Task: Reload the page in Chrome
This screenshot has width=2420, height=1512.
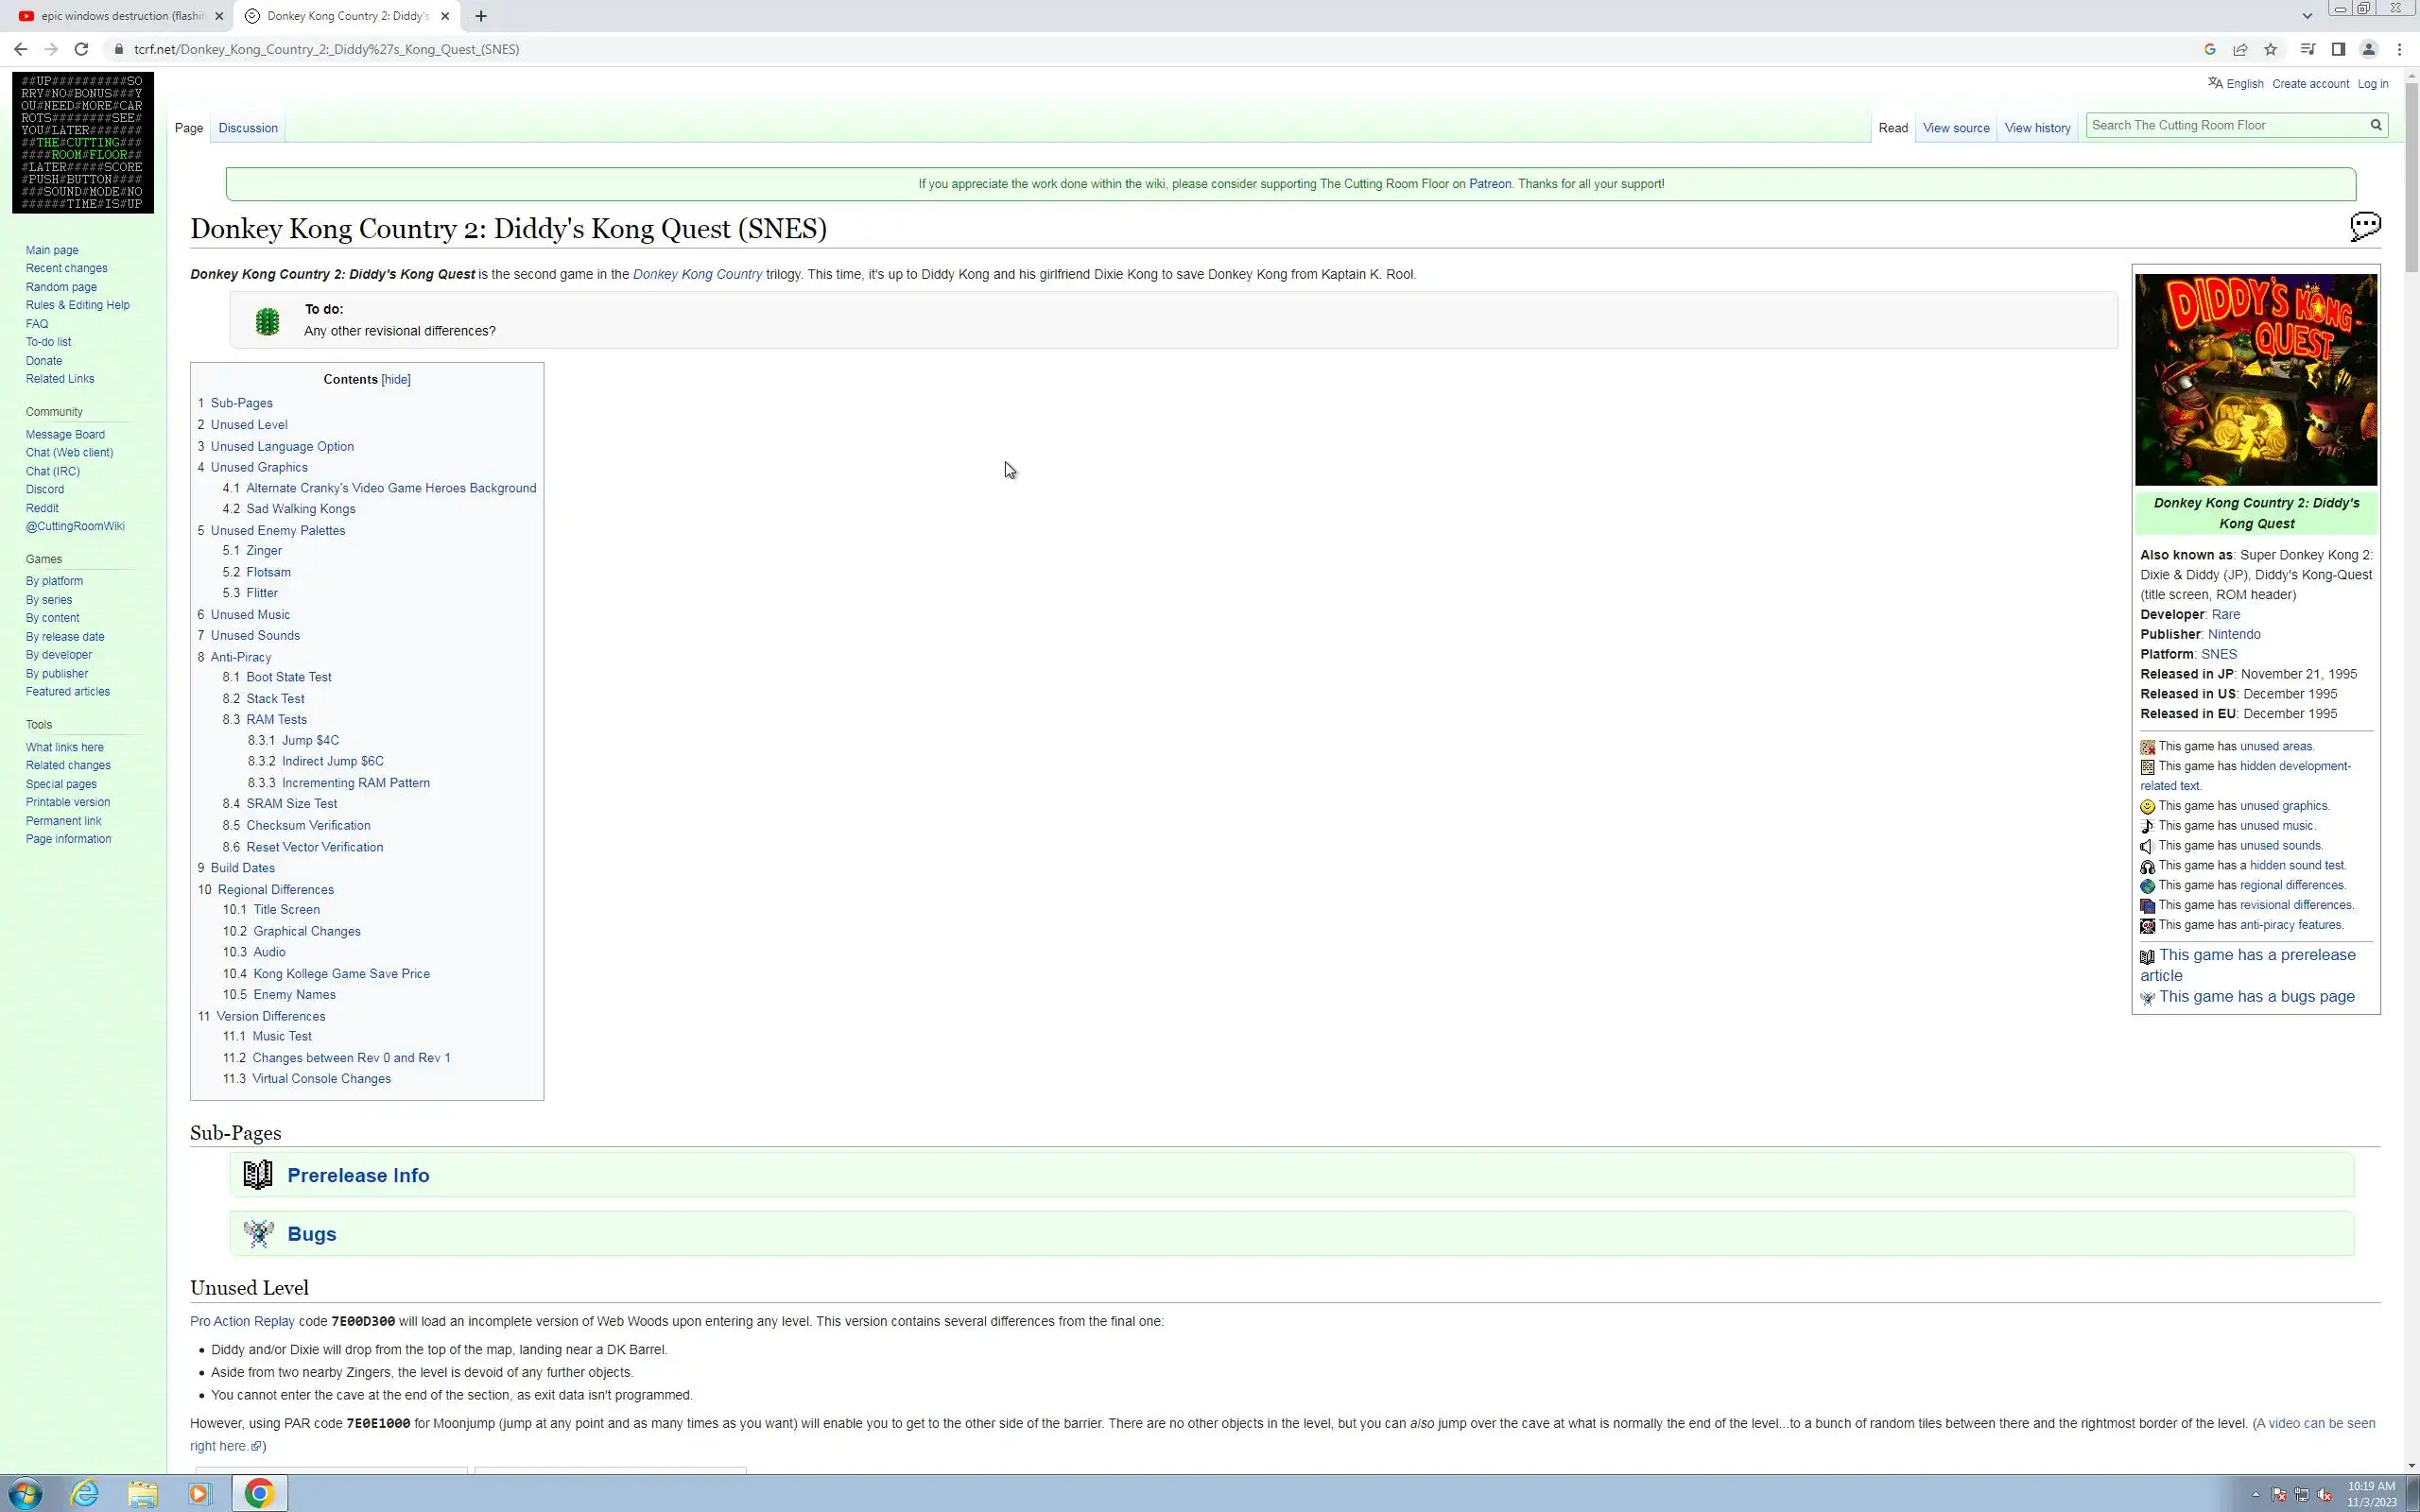Action: pyautogui.click(x=81, y=49)
